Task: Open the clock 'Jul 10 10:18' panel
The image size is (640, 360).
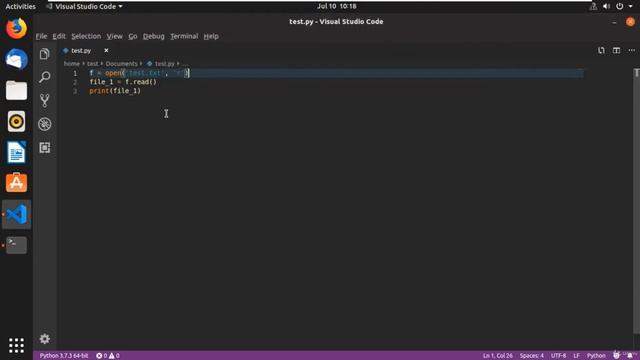Action: pyautogui.click(x=337, y=6)
